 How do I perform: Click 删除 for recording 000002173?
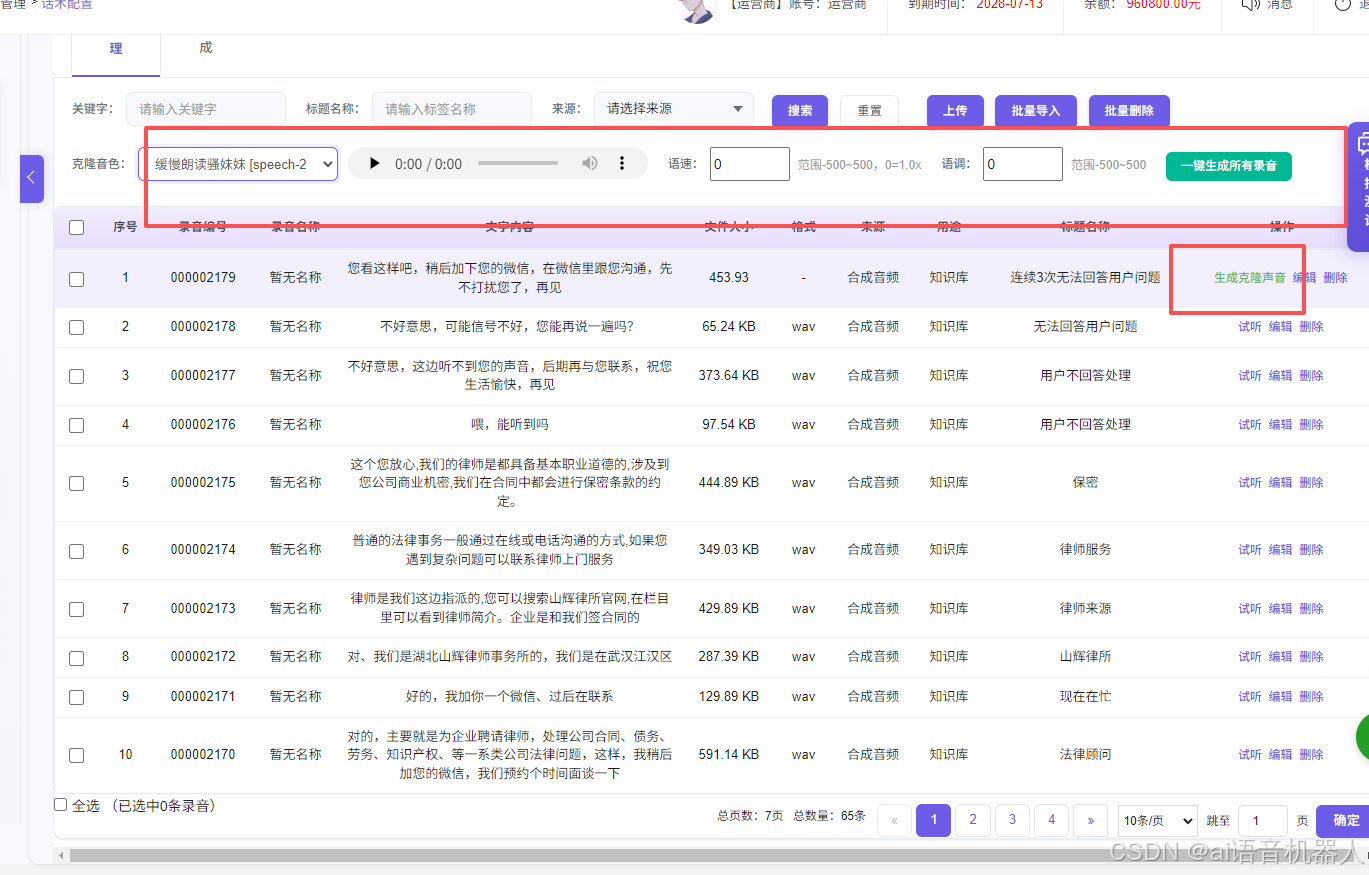tap(1311, 609)
